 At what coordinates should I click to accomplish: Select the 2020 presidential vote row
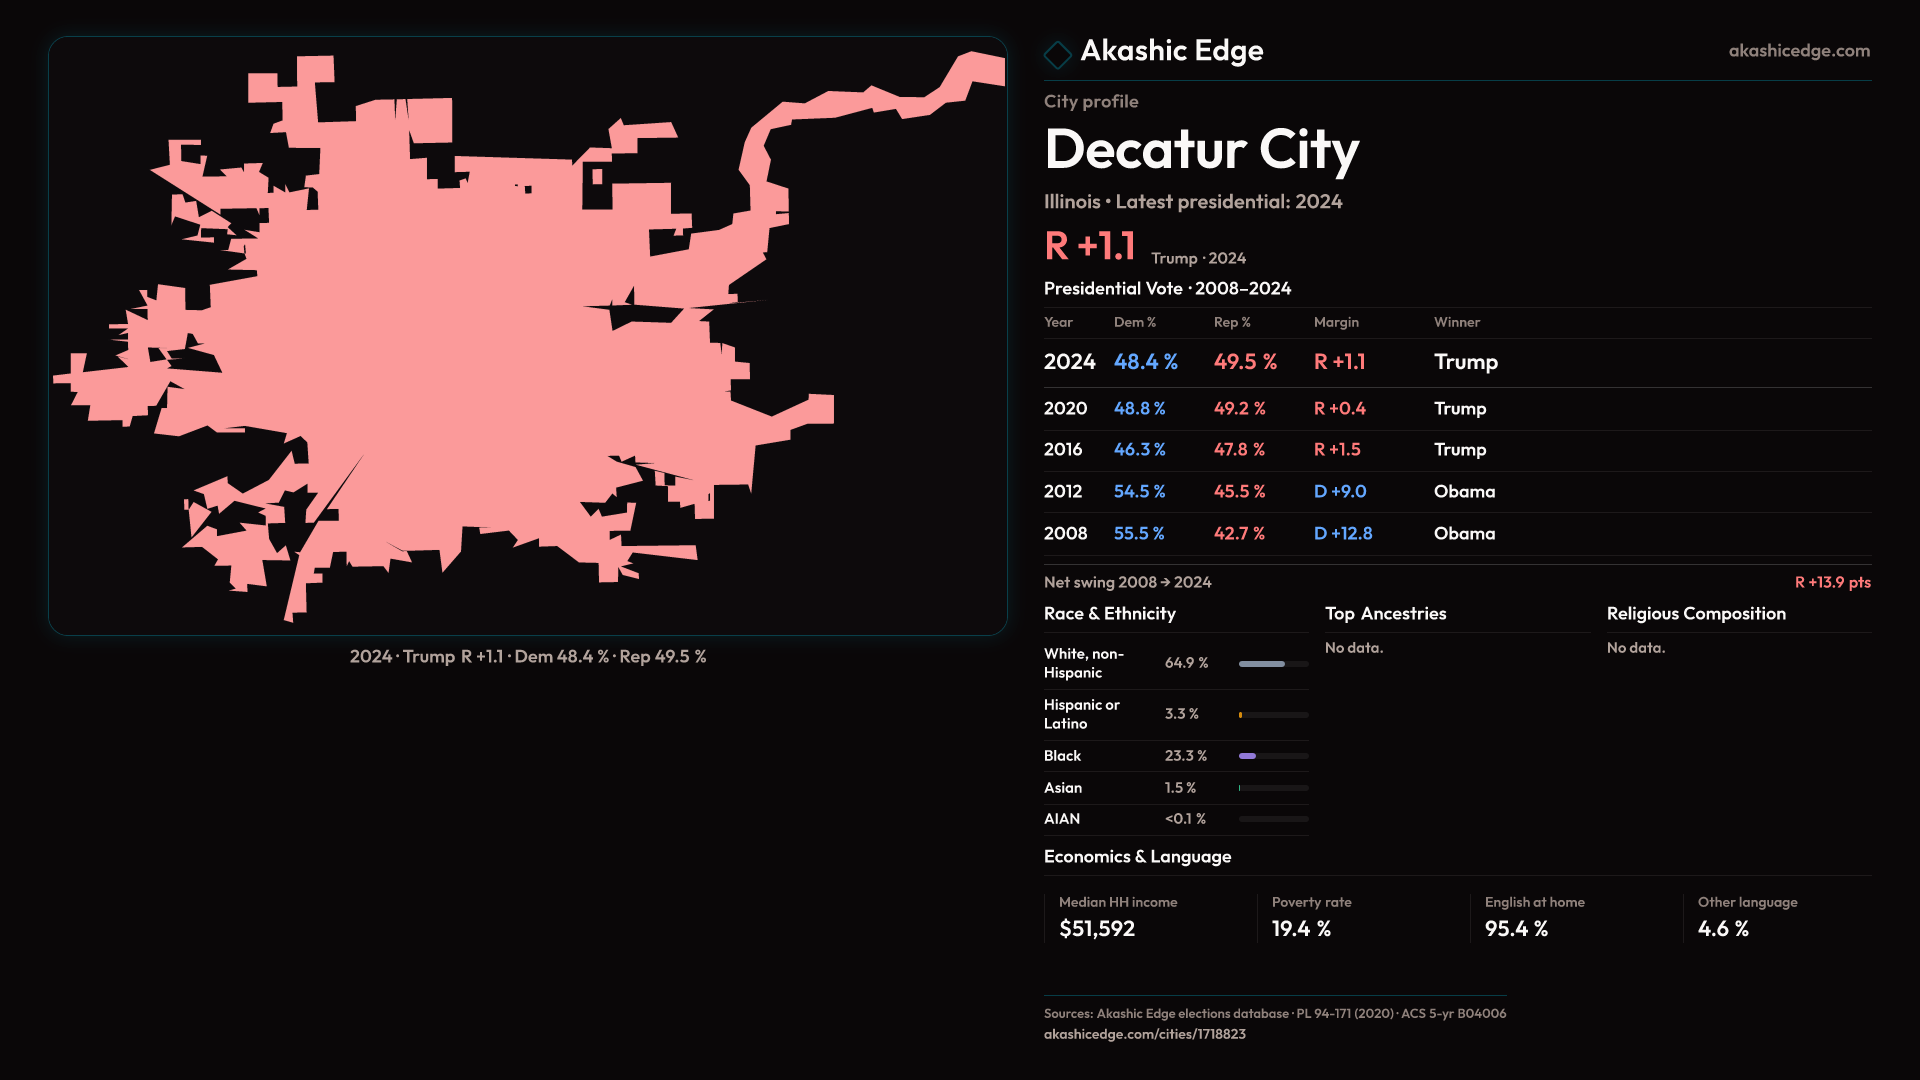1456,409
